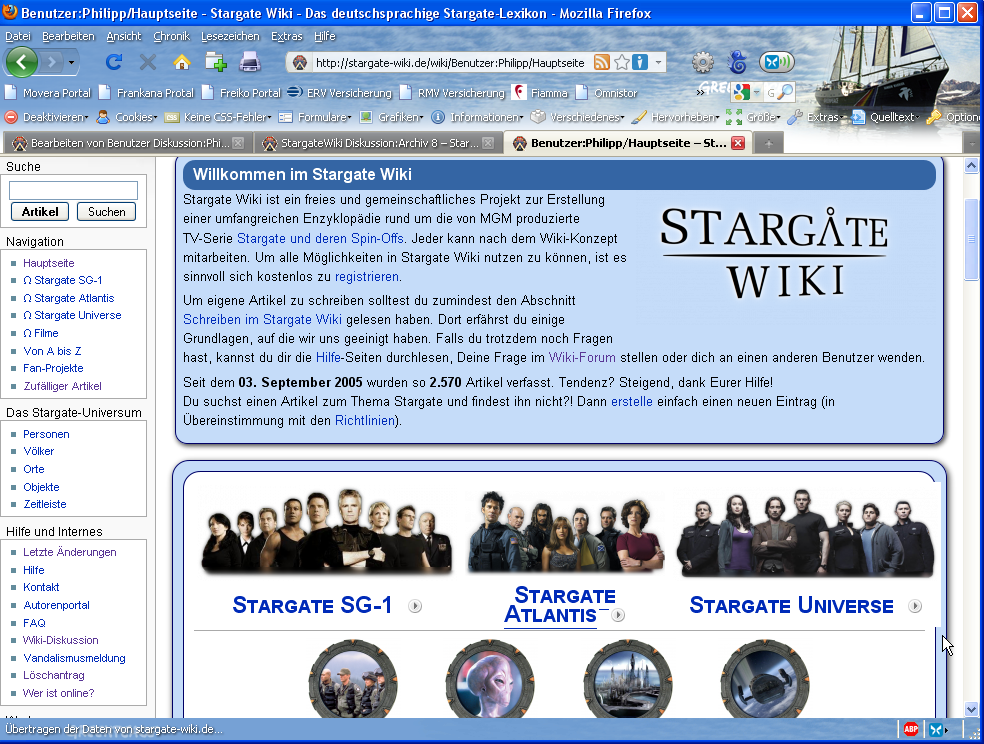Viewport: 984px width, 744px height.
Task: Click the RSS feed icon in the address bar
Action: point(601,62)
